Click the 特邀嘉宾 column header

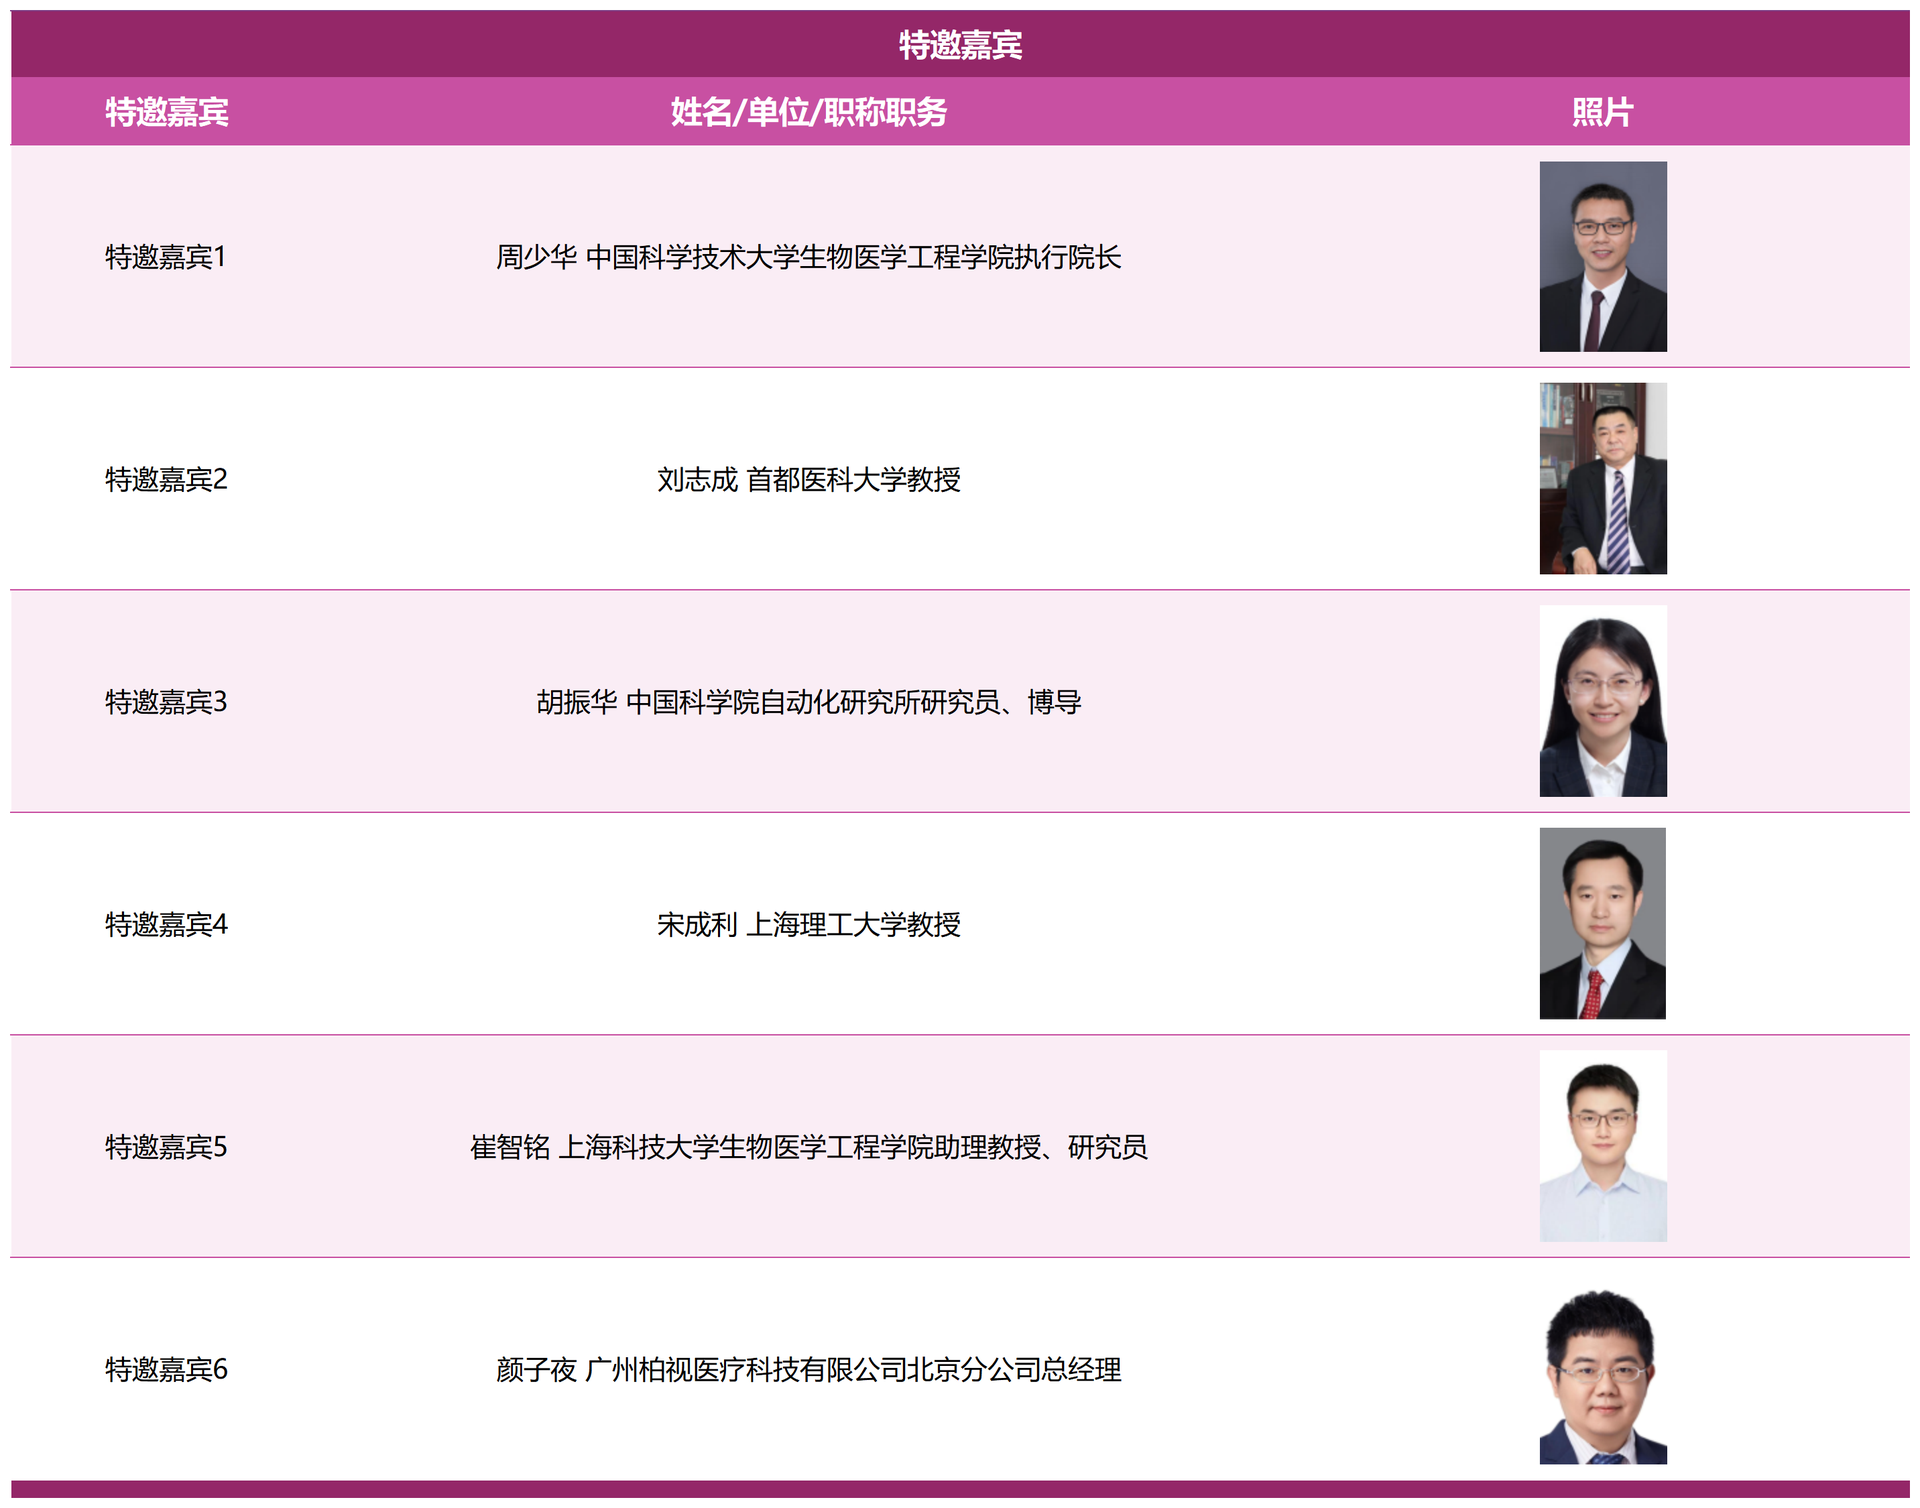tap(167, 112)
